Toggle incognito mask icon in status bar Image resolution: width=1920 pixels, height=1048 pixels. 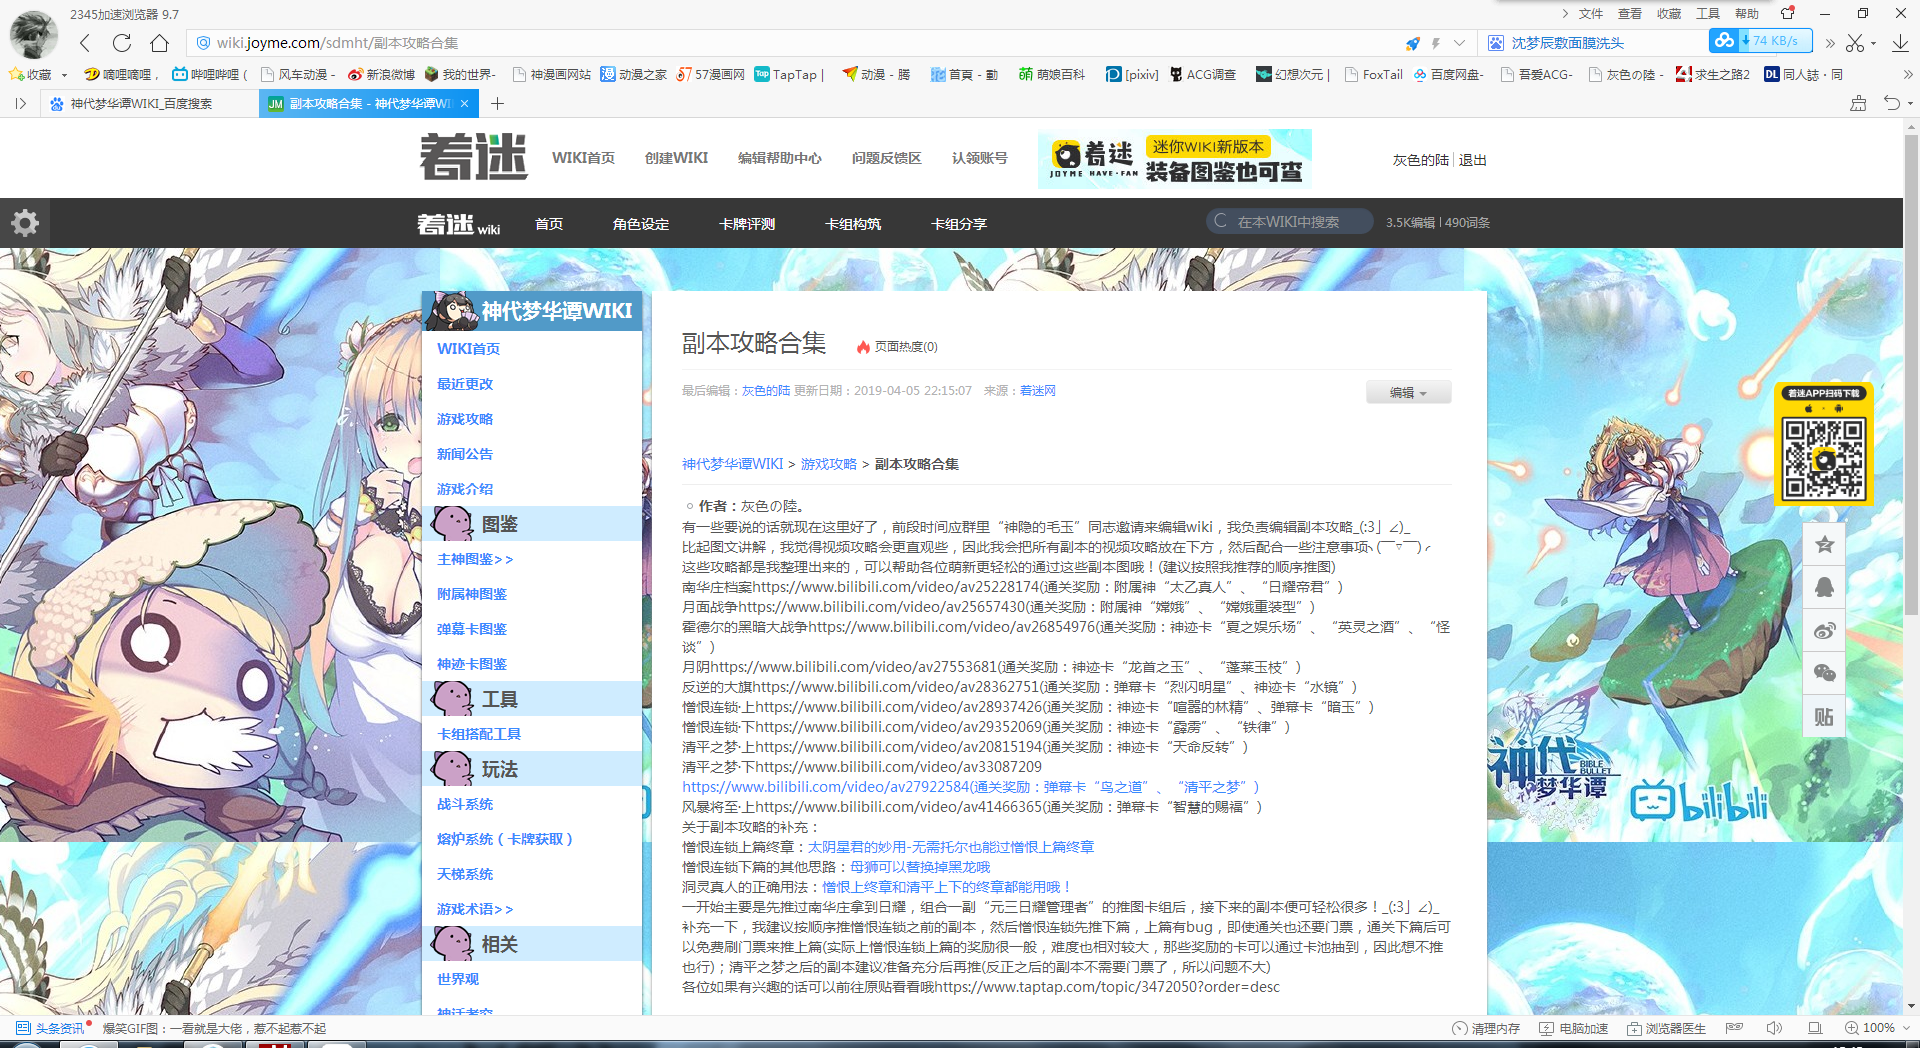click(1734, 1028)
